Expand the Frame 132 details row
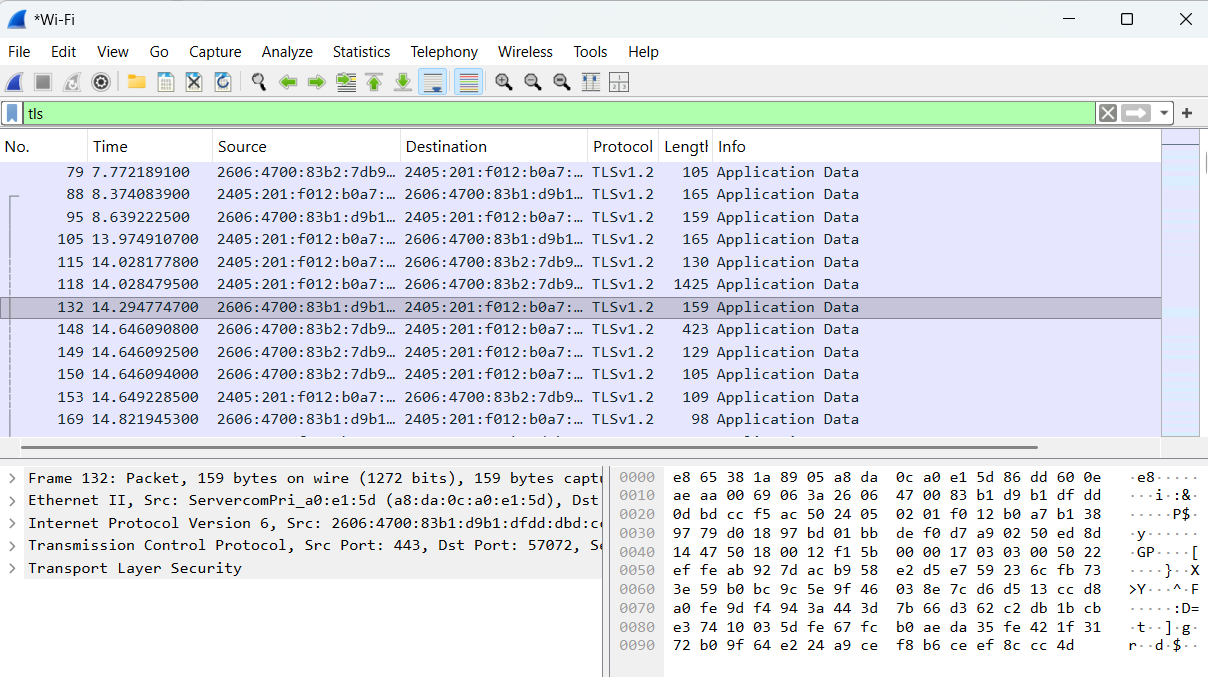The image size is (1208, 677). click(12, 478)
